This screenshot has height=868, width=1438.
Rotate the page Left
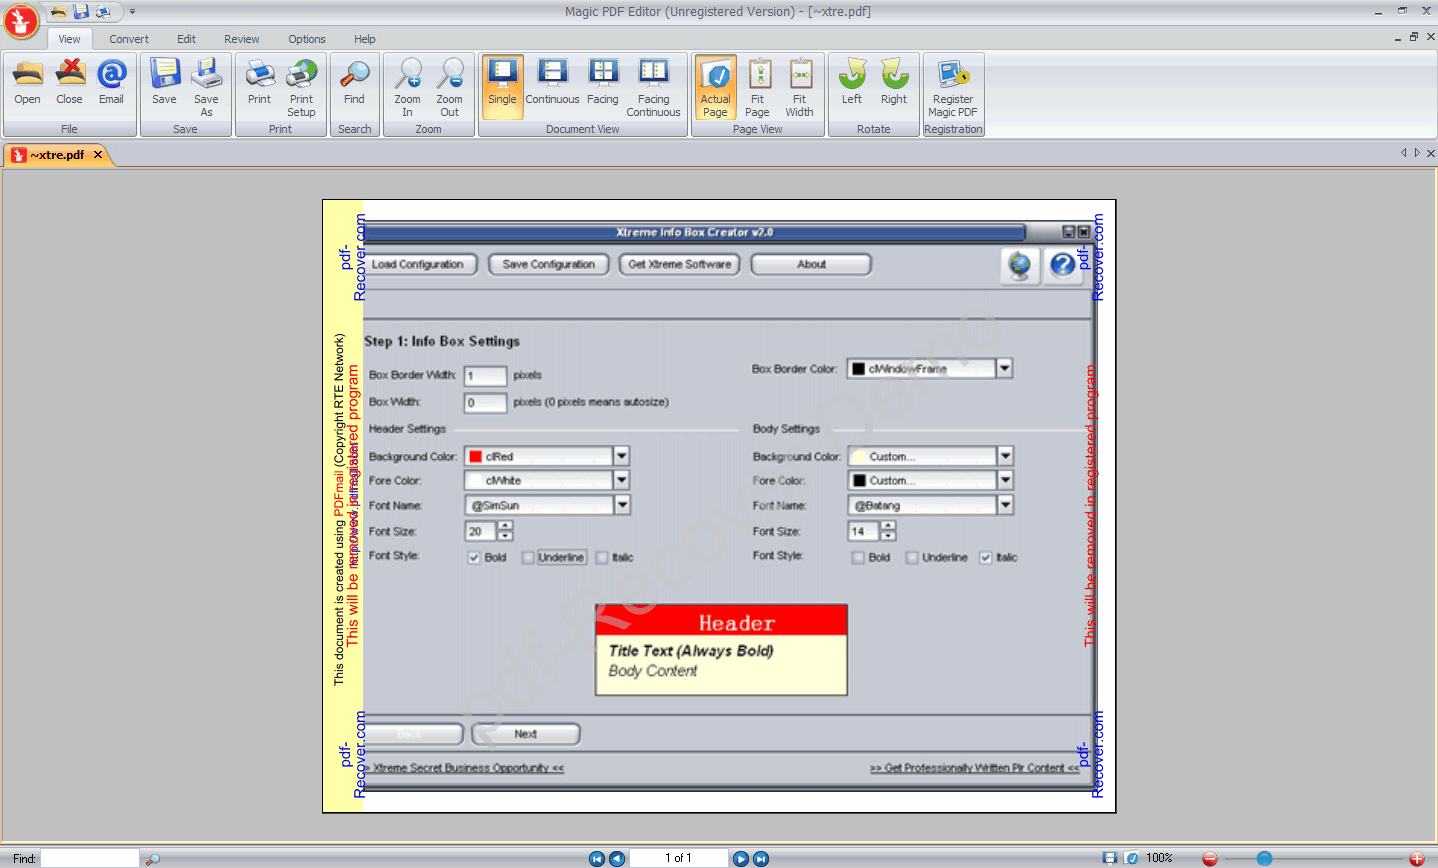tap(852, 83)
